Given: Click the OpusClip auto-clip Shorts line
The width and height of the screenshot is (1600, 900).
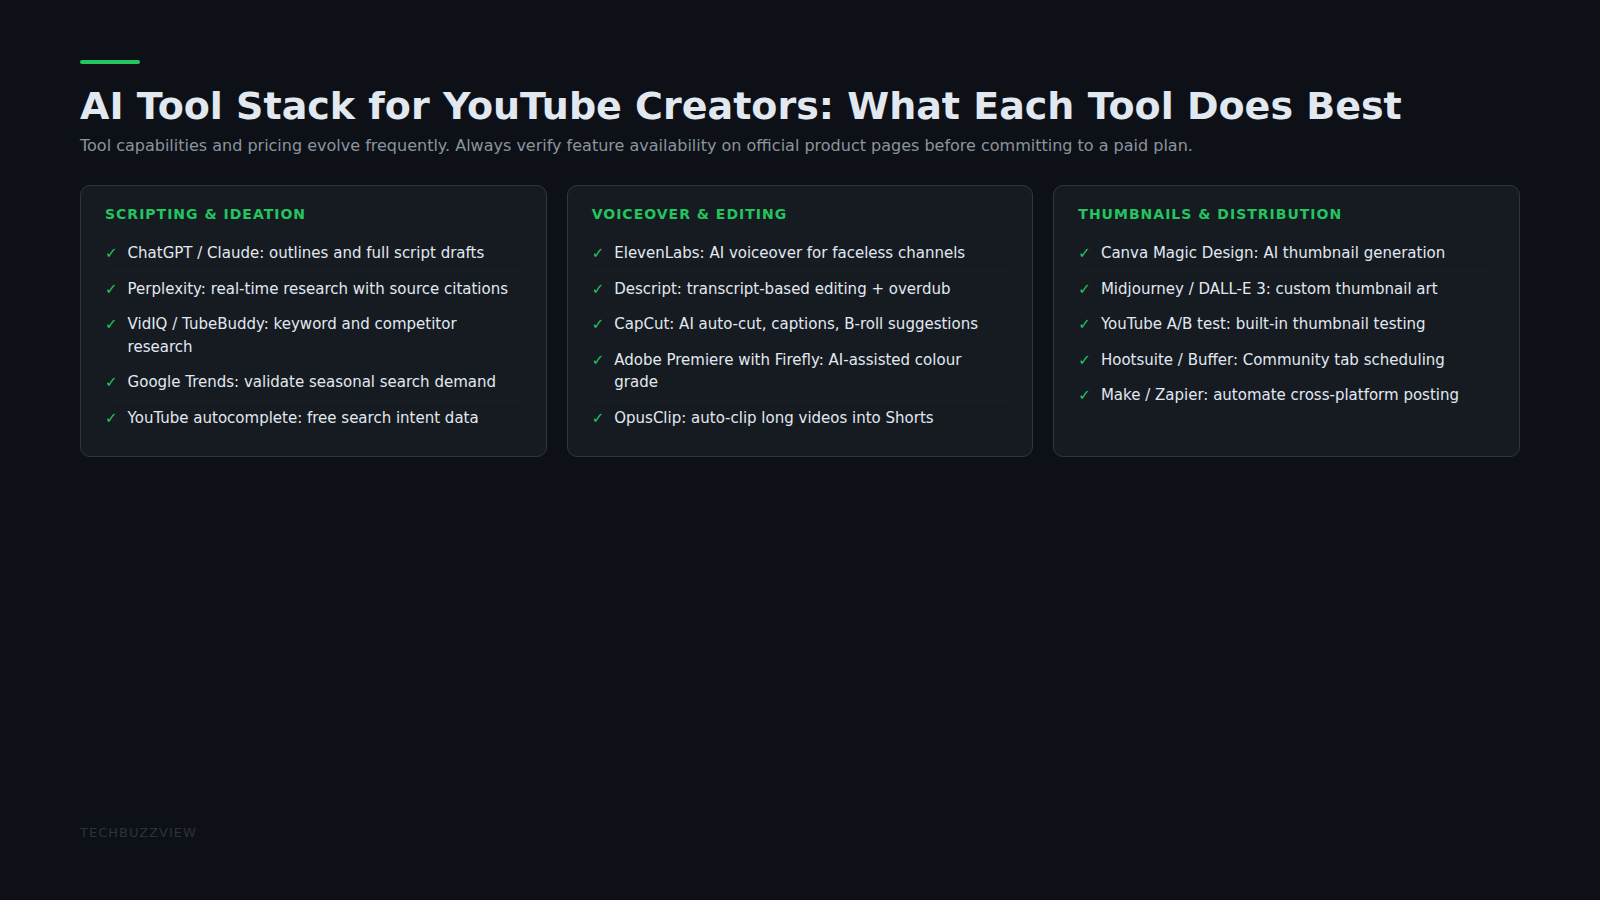Looking at the screenshot, I should (774, 418).
